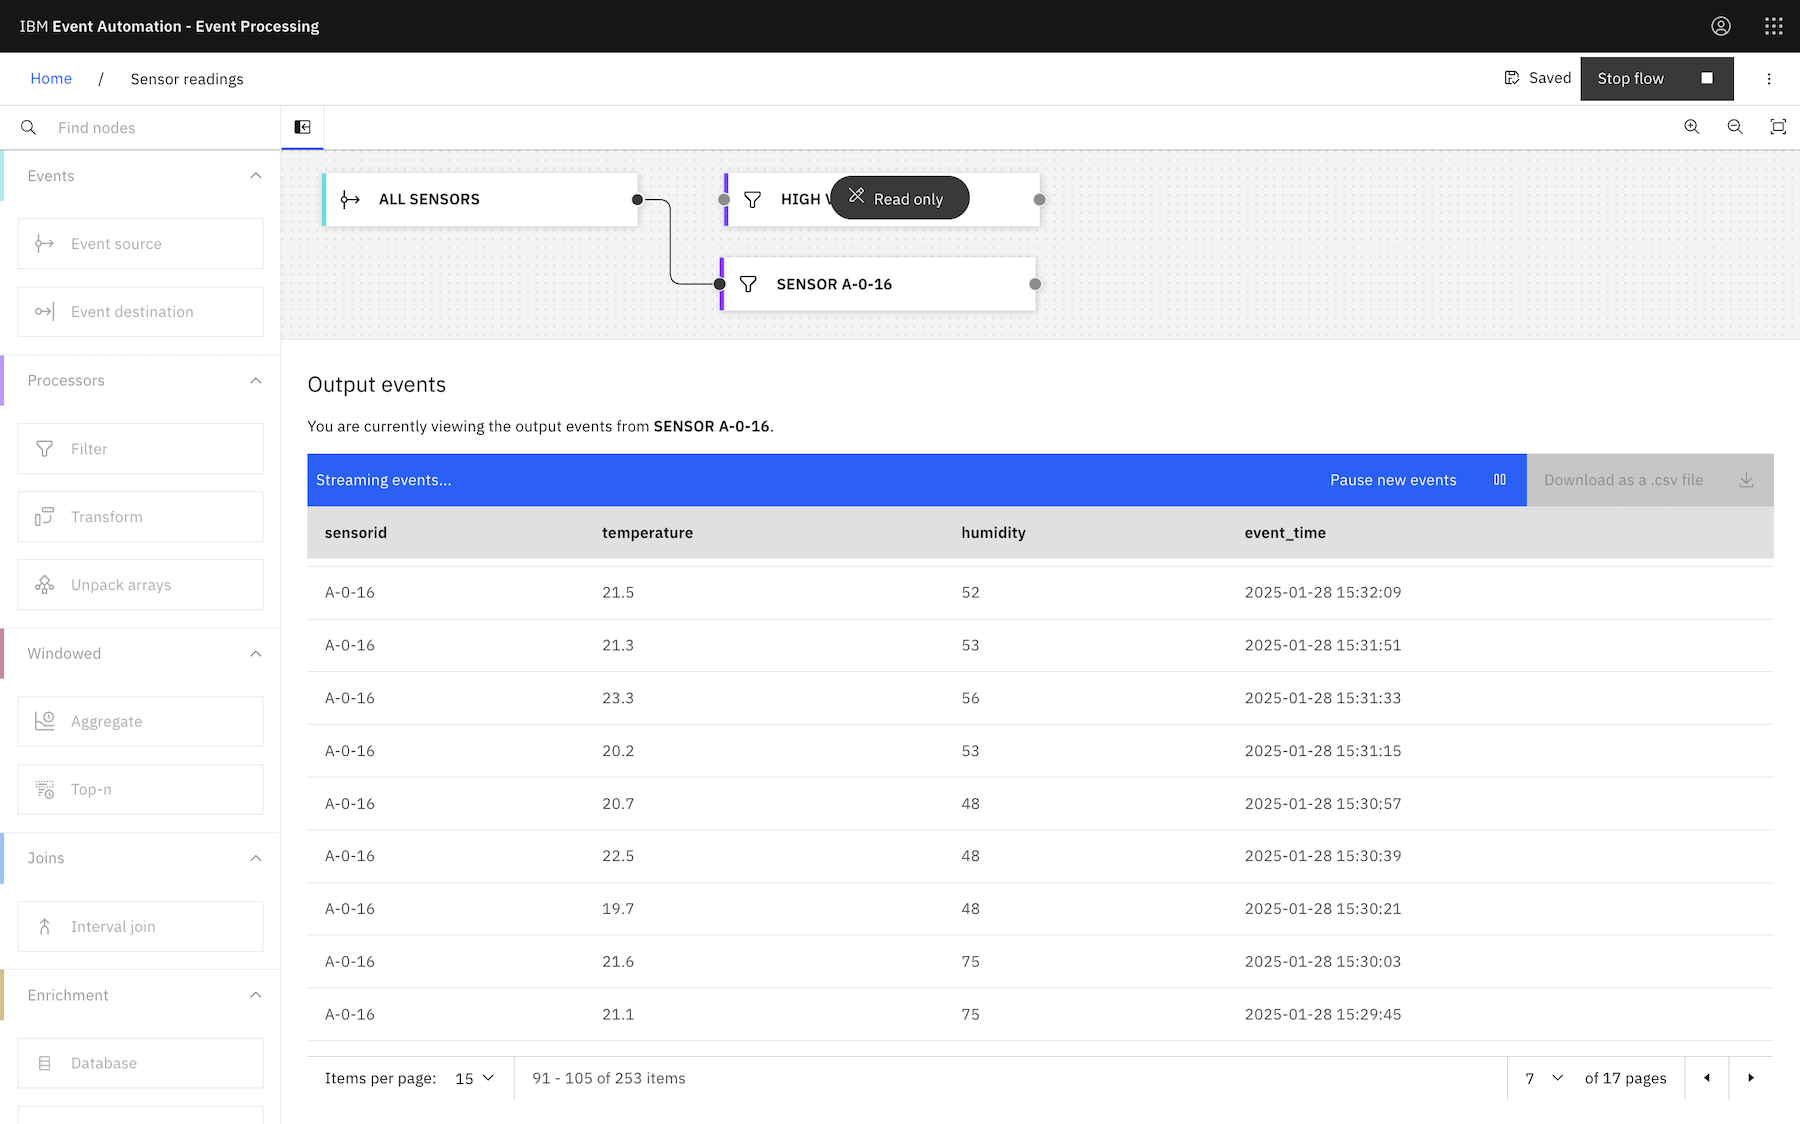This screenshot has height=1124, width=1800.
Task: Click the zoom in canvas icon
Action: (x=1691, y=127)
